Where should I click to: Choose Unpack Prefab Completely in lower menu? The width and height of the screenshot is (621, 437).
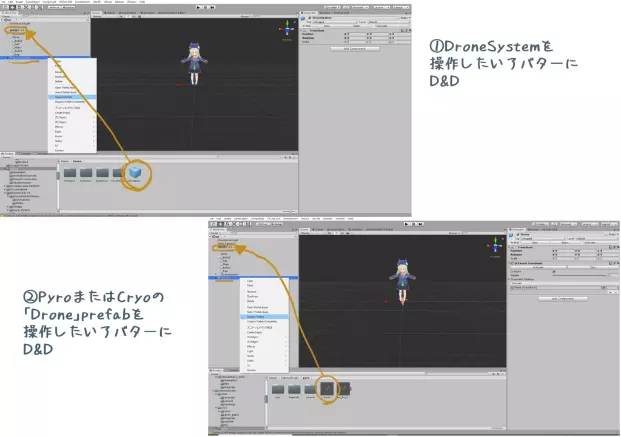(262, 321)
